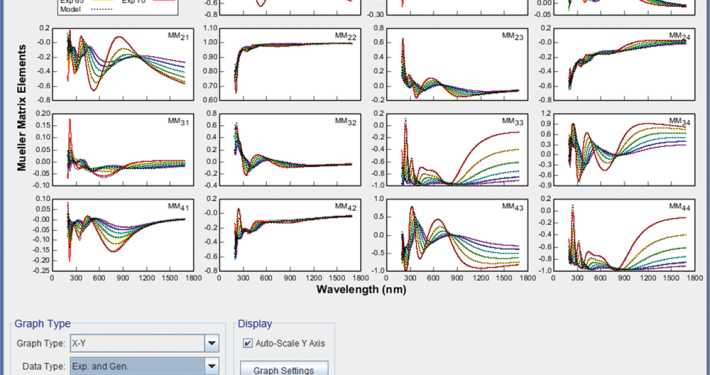Click the MM44 plot panel
The height and width of the screenshot is (375, 710).
tap(624, 235)
